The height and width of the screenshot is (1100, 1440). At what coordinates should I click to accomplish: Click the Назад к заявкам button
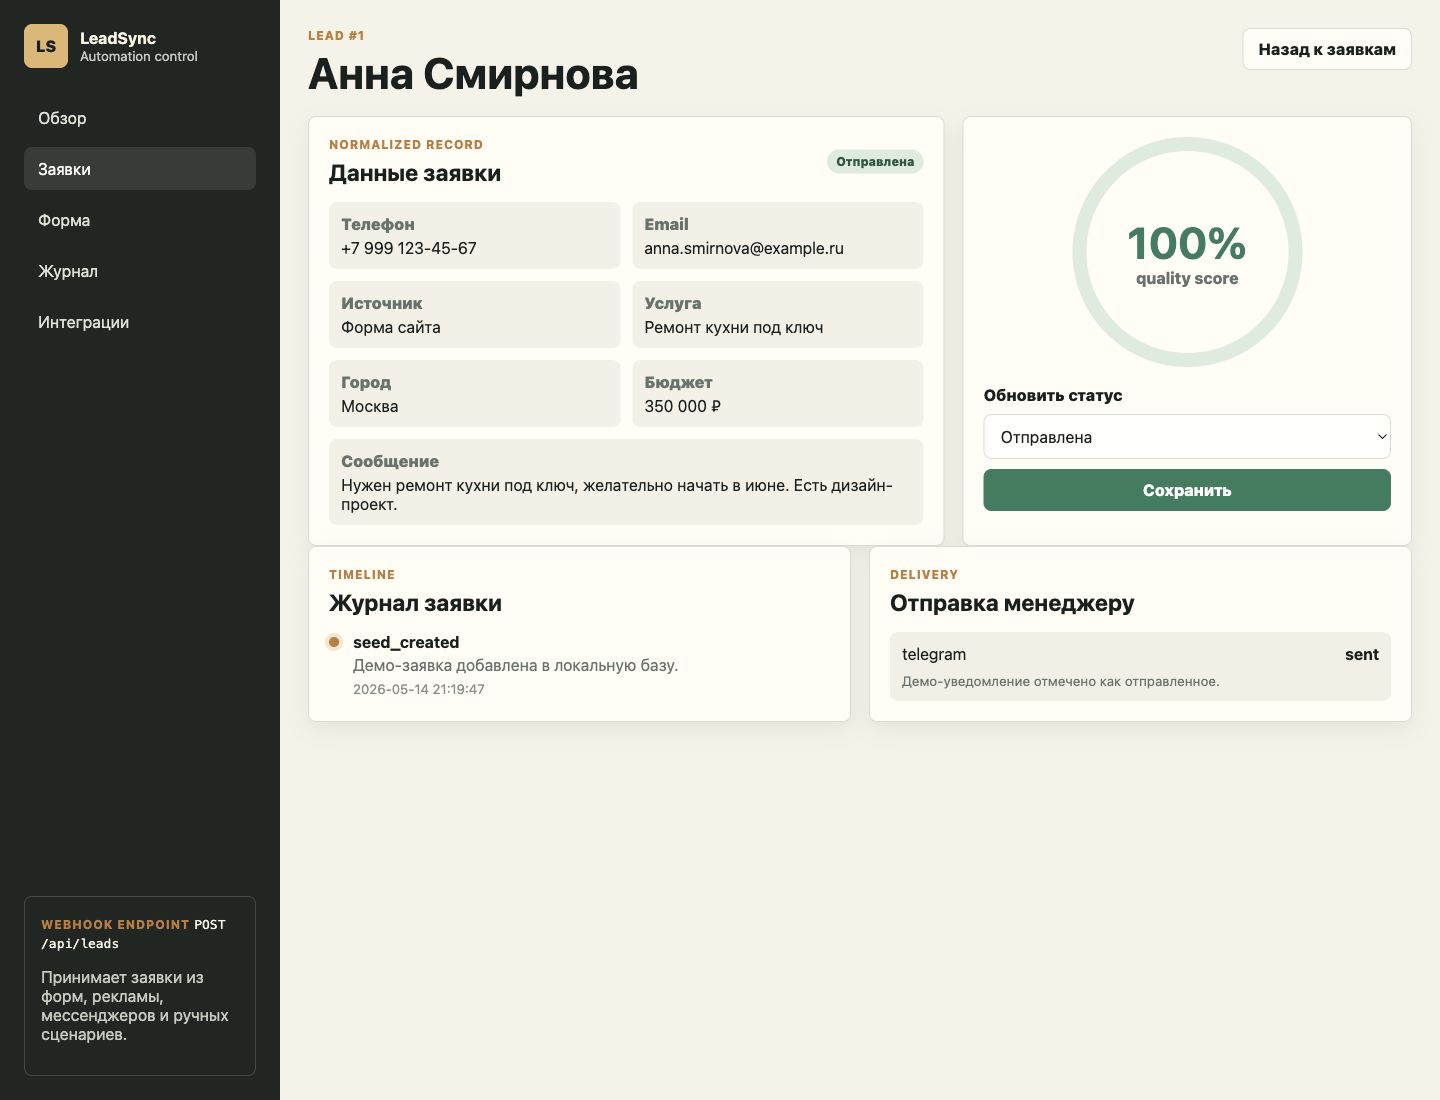(x=1327, y=49)
